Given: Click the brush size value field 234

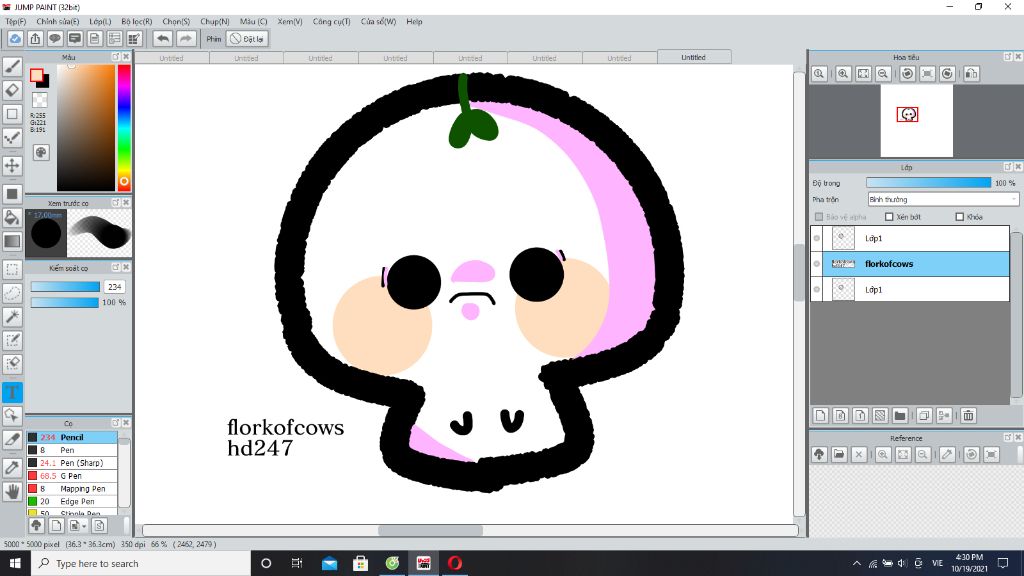Looking at the screenshot, I should (x=115, y=287).
